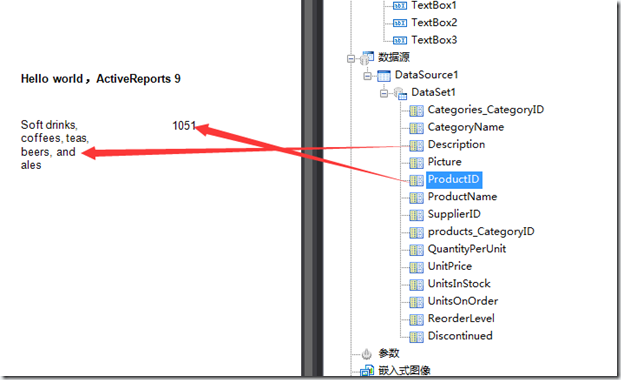The image size is (621, 380).
Task: Click the 数据源 data source folder icon
Action: (367, 57)
